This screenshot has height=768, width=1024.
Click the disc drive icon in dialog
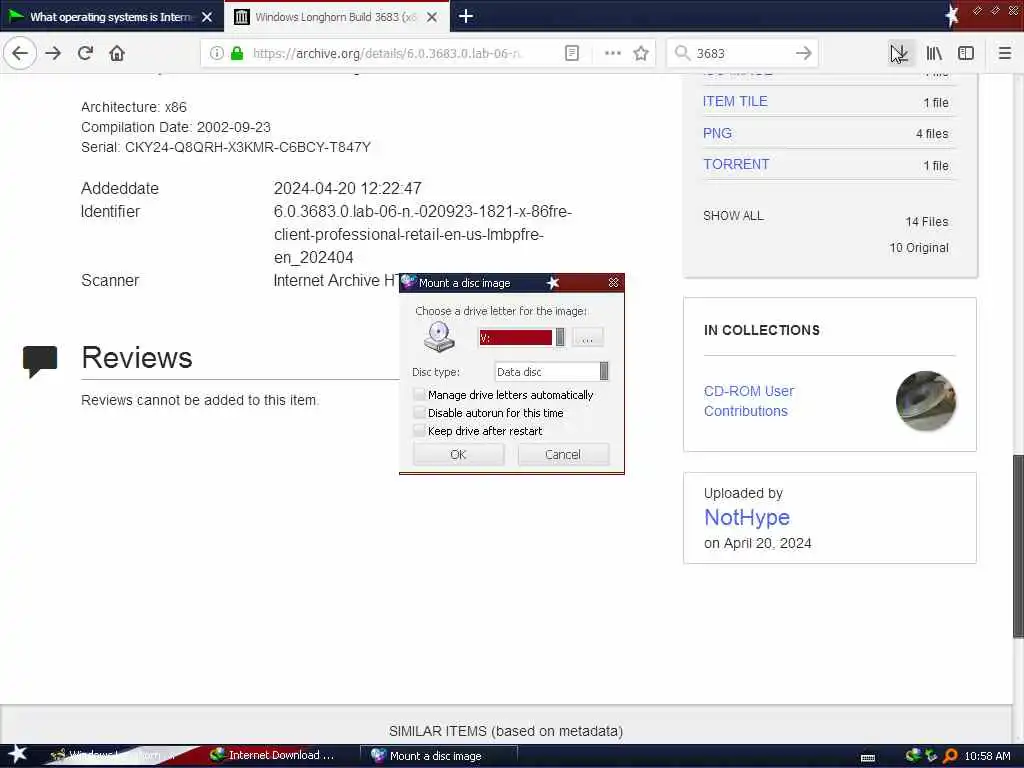tap(439, 337)
